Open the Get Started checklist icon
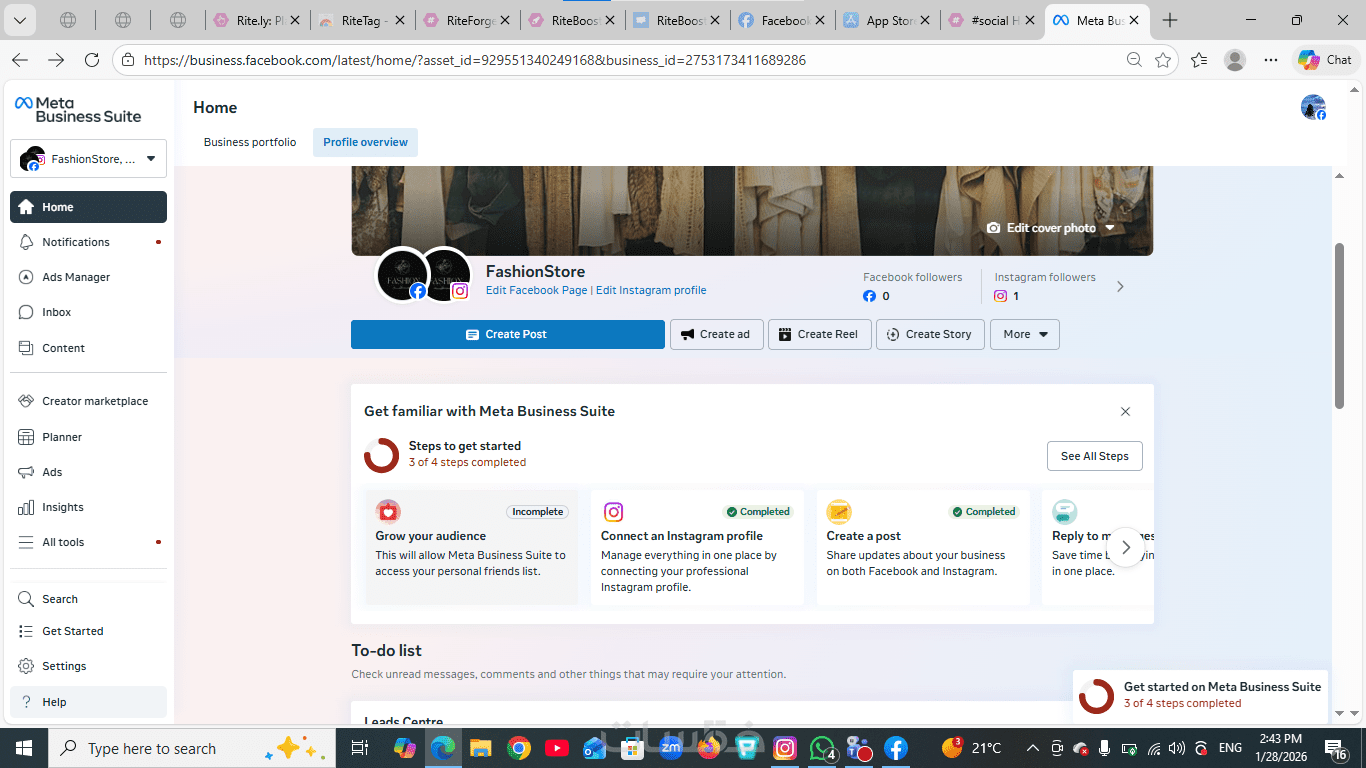Viewport: 1366px width, 768px height. (26, 631)
